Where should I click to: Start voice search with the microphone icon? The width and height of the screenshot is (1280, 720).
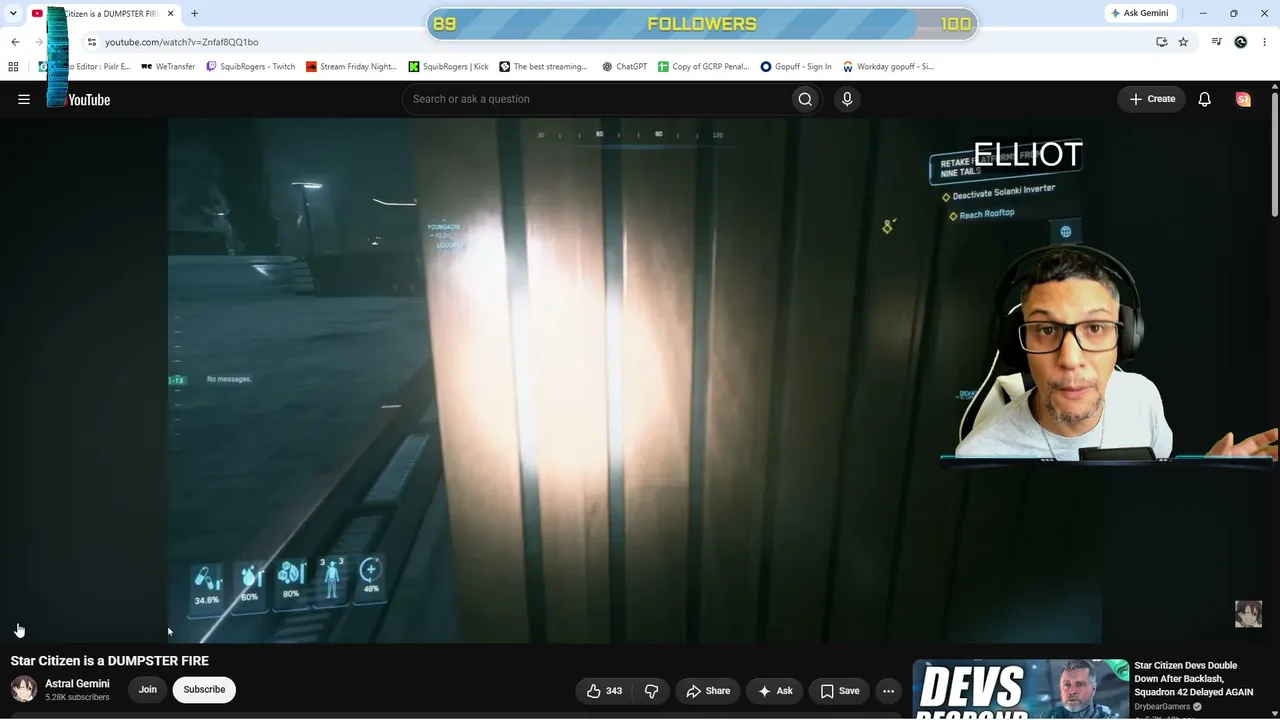tap(847, 99)
